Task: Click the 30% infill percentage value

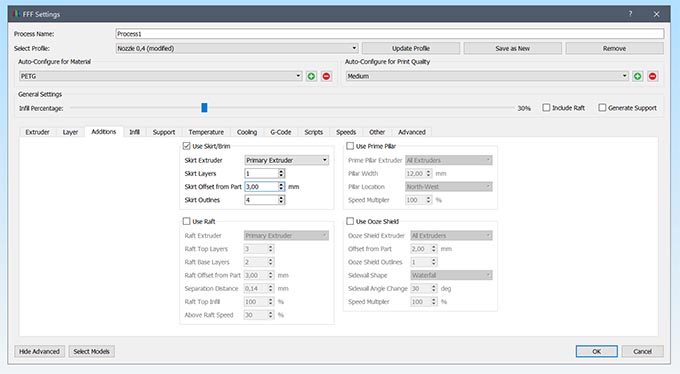Action: pos(524,108)
